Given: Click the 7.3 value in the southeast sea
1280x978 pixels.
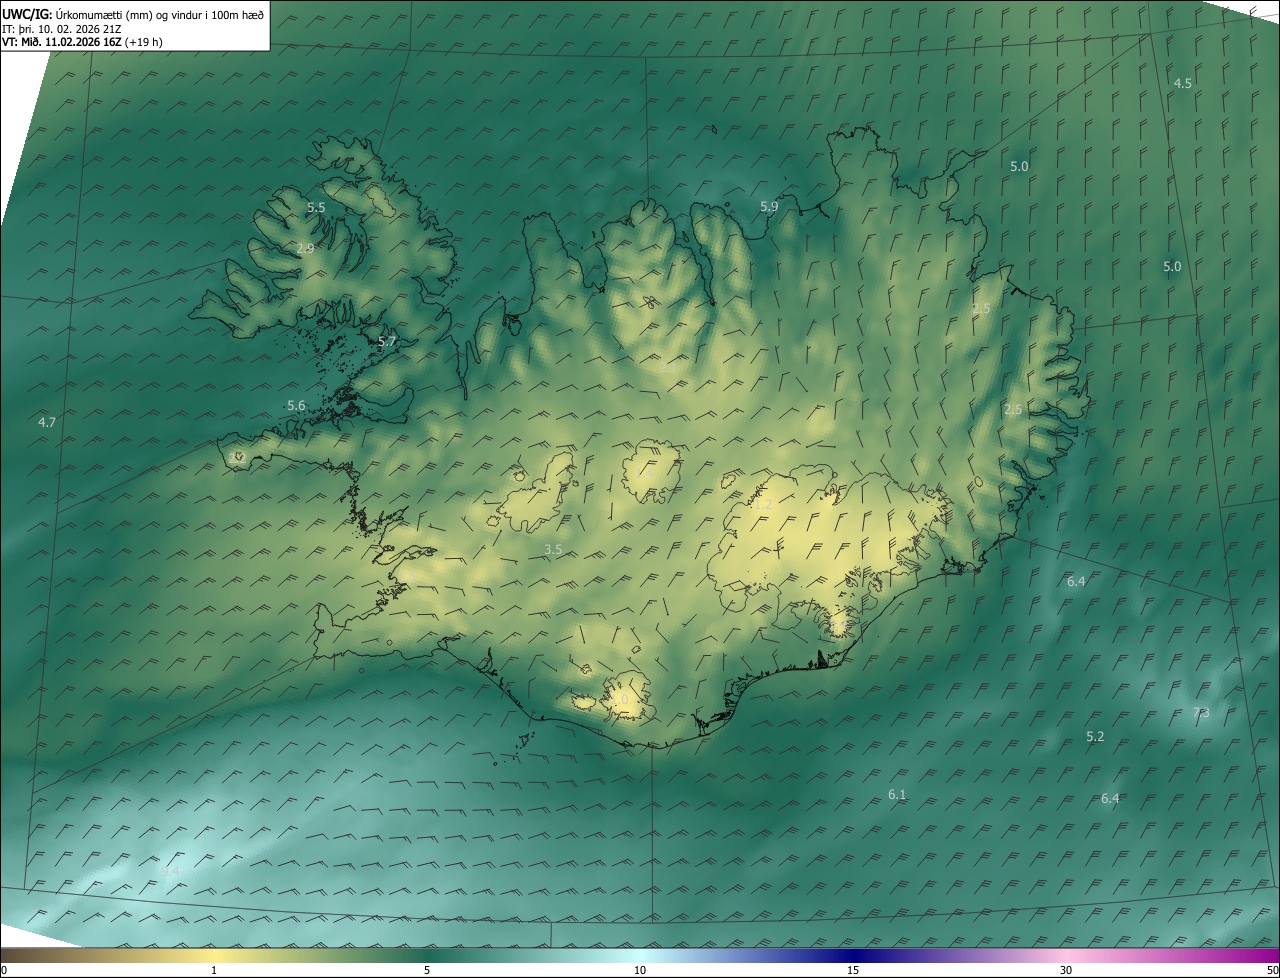Looking at the screenshot, I should coord(1201,713).
